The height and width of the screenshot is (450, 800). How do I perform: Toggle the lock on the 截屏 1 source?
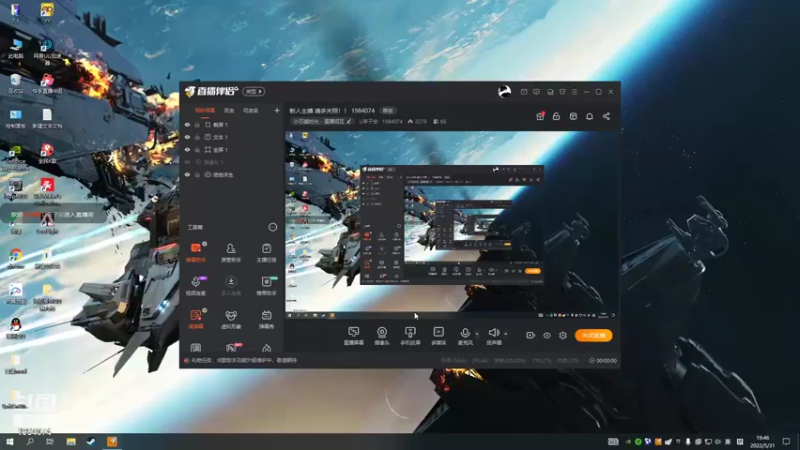197,124
